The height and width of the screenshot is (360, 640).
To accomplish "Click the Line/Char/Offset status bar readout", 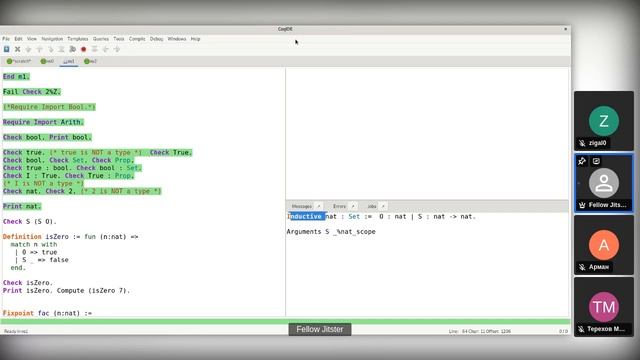I will 480,331.
